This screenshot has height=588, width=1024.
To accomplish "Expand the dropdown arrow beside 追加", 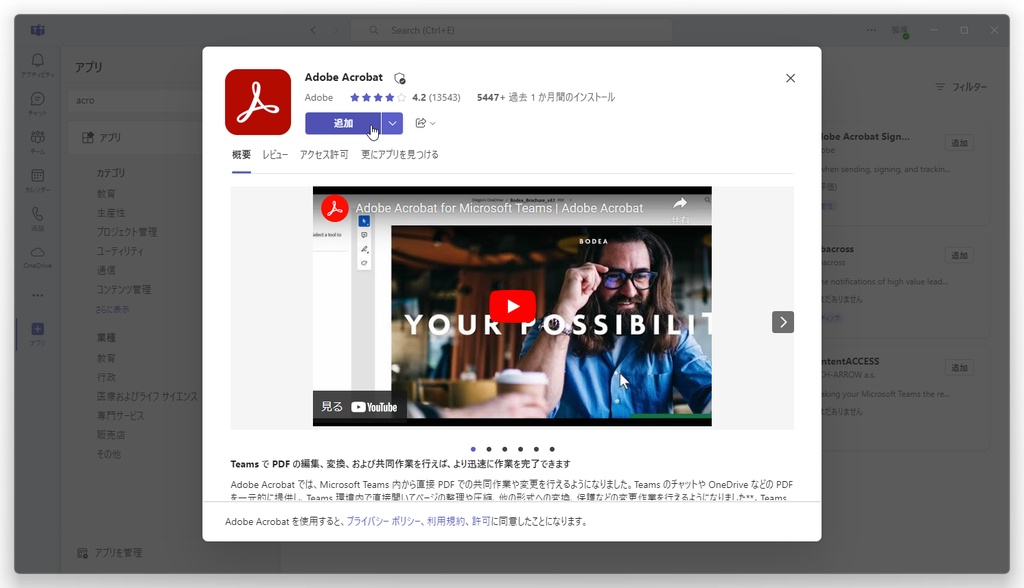I will pyautogui.click(x=392, y=123).
